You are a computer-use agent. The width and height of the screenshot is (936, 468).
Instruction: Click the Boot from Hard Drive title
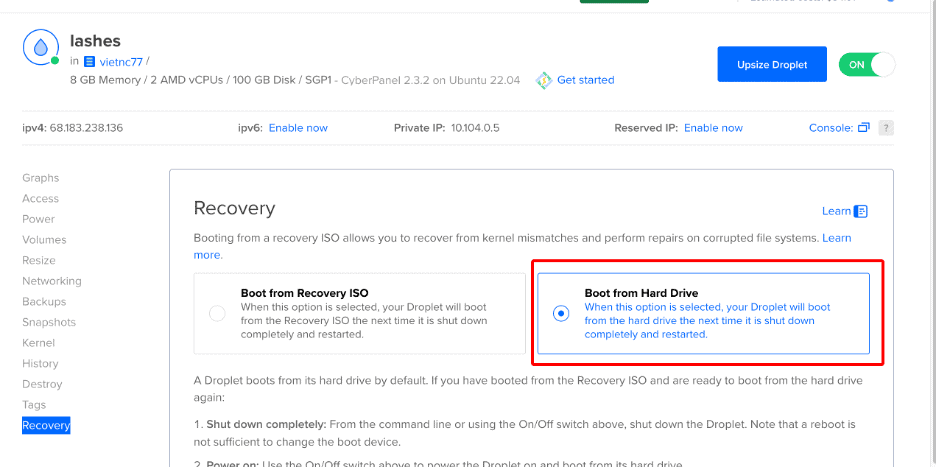(x=641, y=293)
